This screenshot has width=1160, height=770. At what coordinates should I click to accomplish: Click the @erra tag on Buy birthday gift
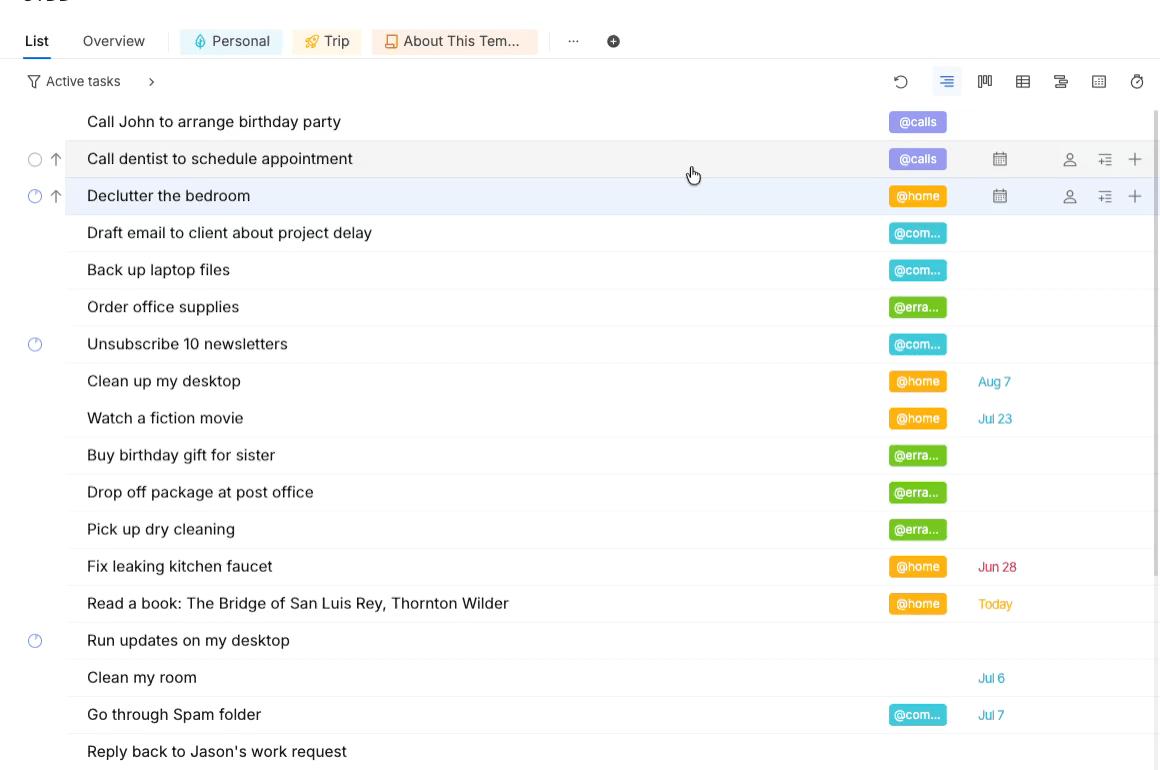tap(917, 456)
